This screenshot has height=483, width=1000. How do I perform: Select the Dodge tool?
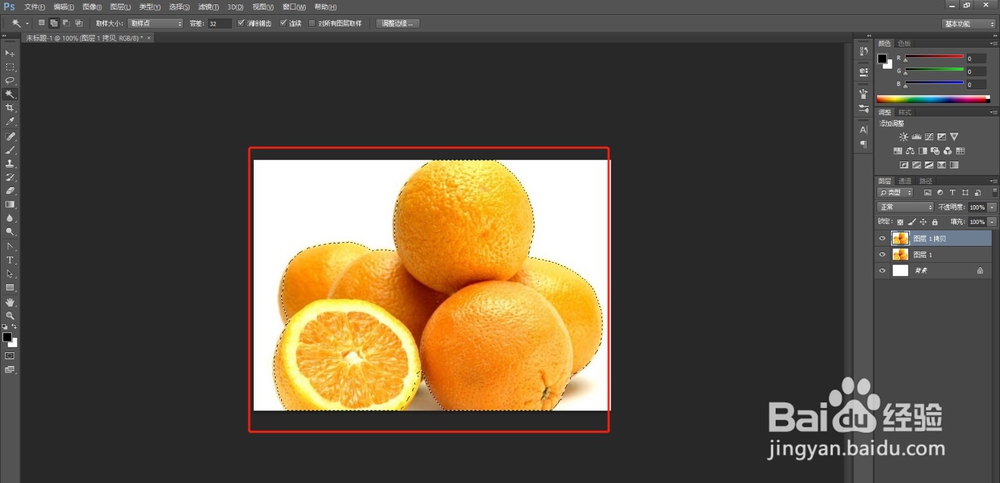[10, 232]
